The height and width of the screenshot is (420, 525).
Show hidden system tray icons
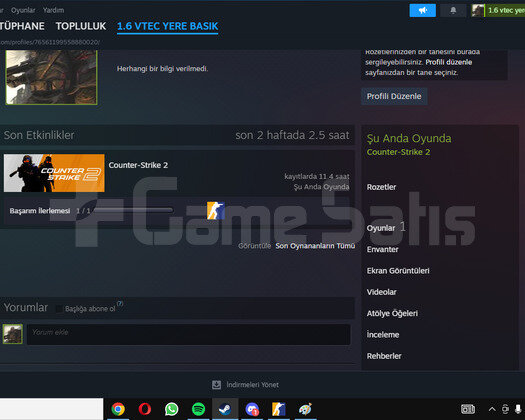(492, 409)
